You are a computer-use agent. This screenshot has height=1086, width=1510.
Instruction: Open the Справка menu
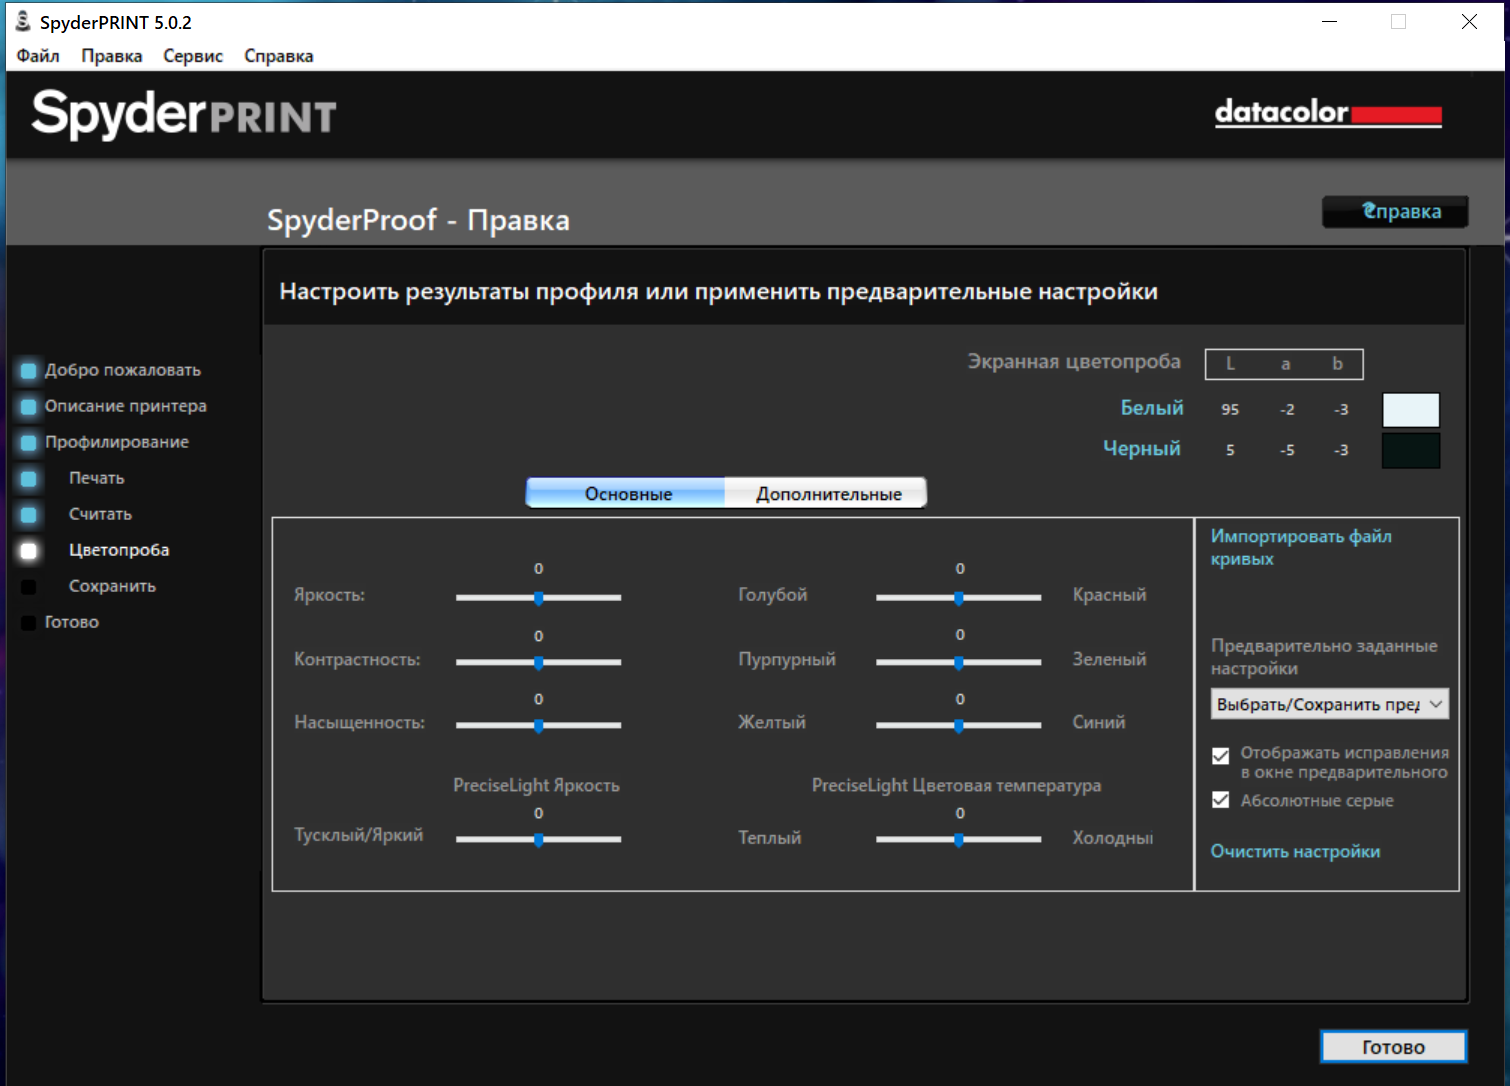tap(279, 56)
